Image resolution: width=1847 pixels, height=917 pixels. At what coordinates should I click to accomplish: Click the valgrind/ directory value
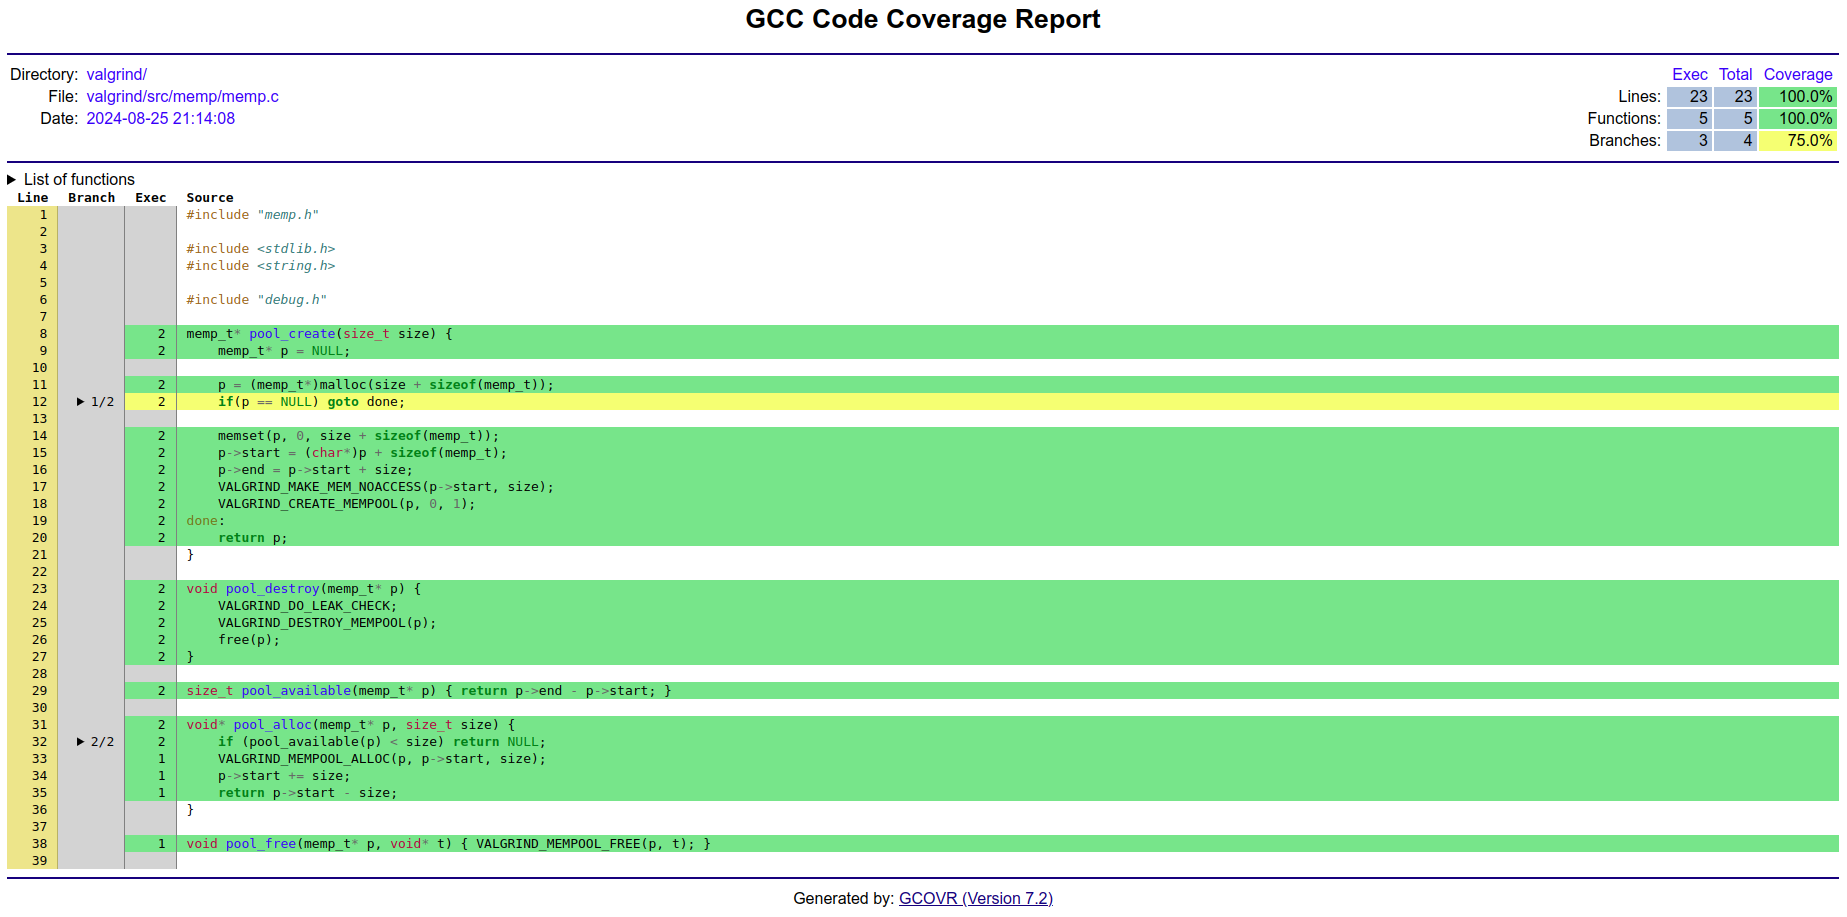pos(117,75)
